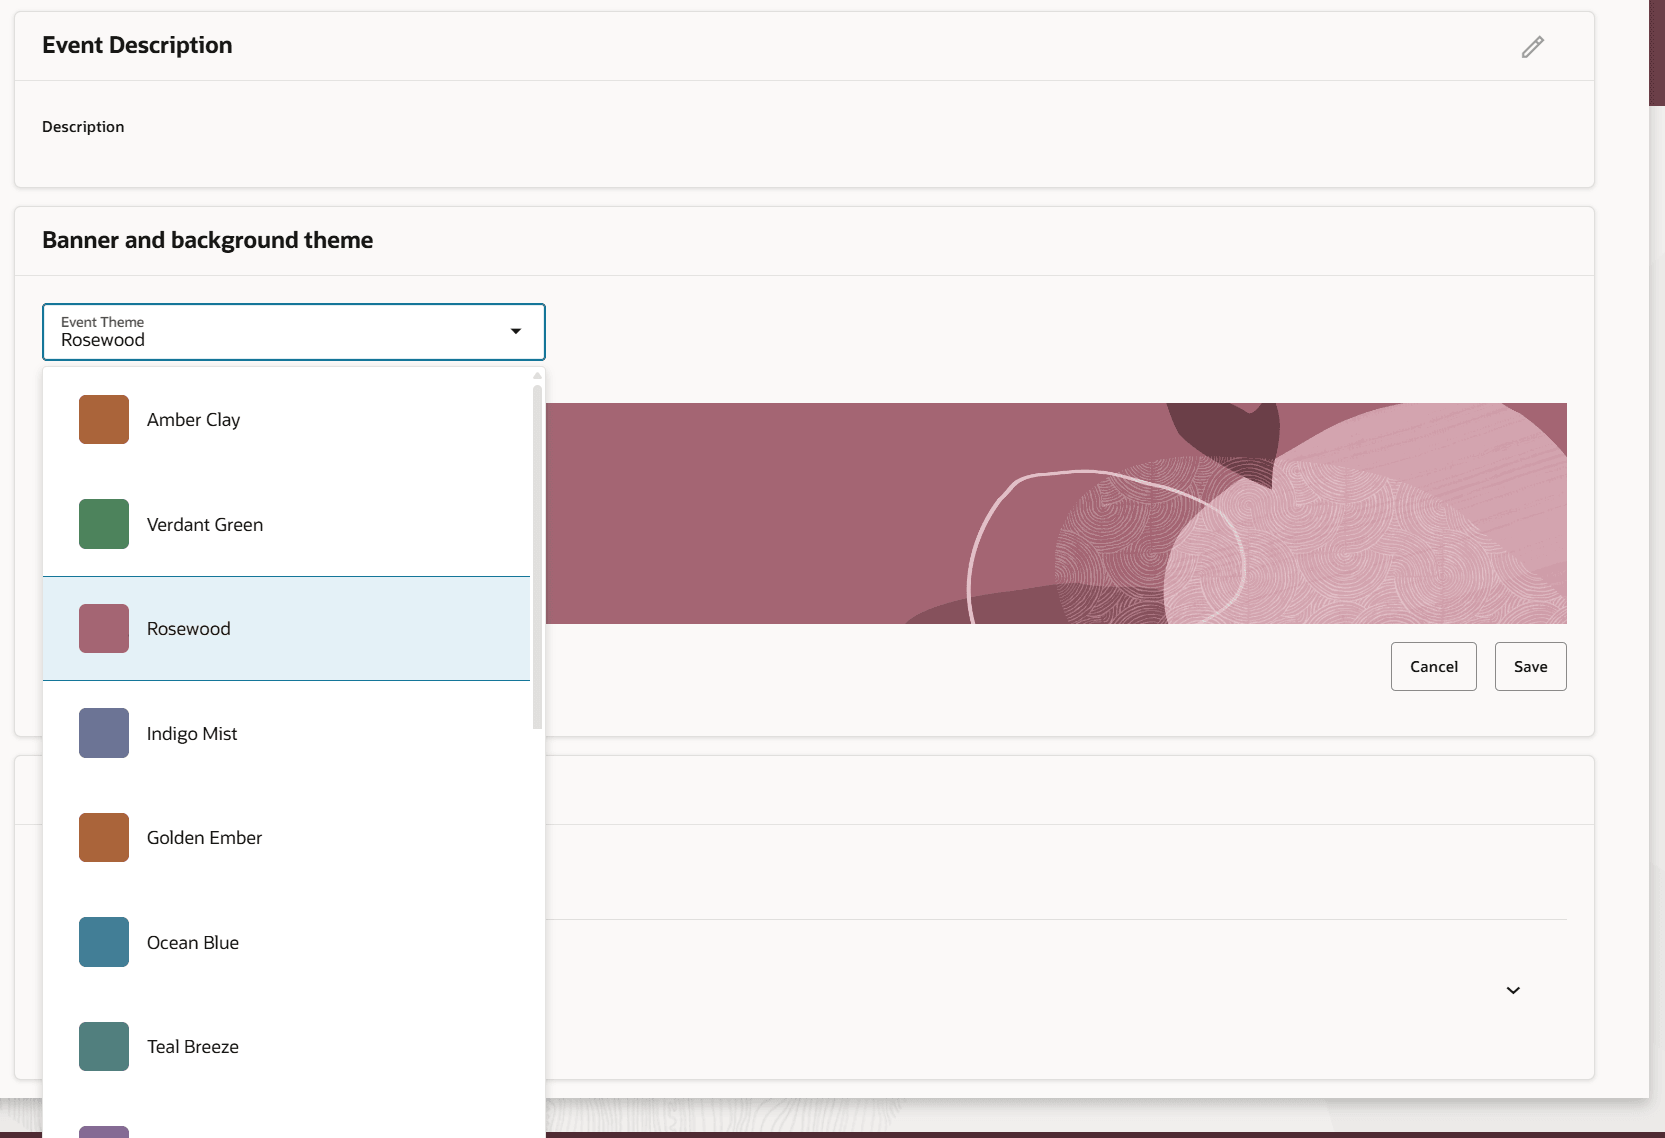The height and width of the screenshot is (1138, 1665).
Task: Click the Cancel button
Action: (x=1433, y=666)
